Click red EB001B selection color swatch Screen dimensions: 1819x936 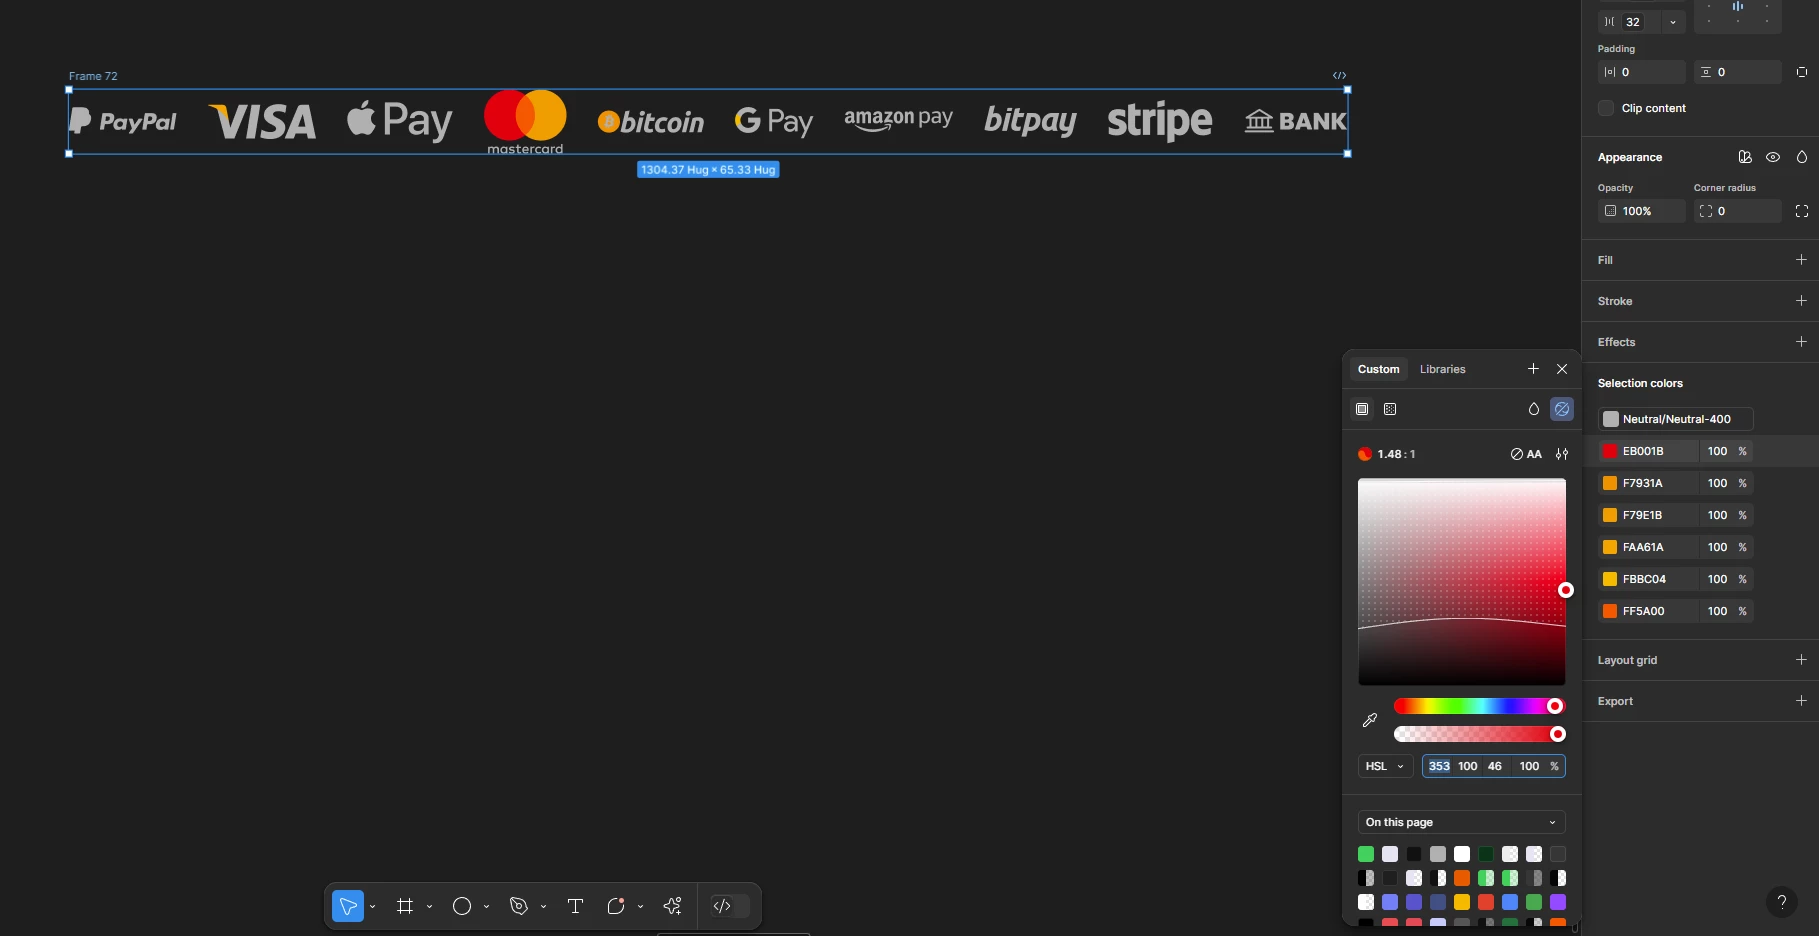pos(1610,451)
